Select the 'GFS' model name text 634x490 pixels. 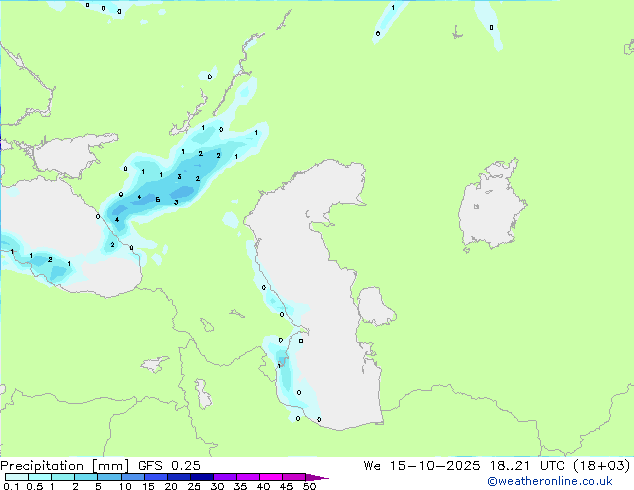point(150,466)
